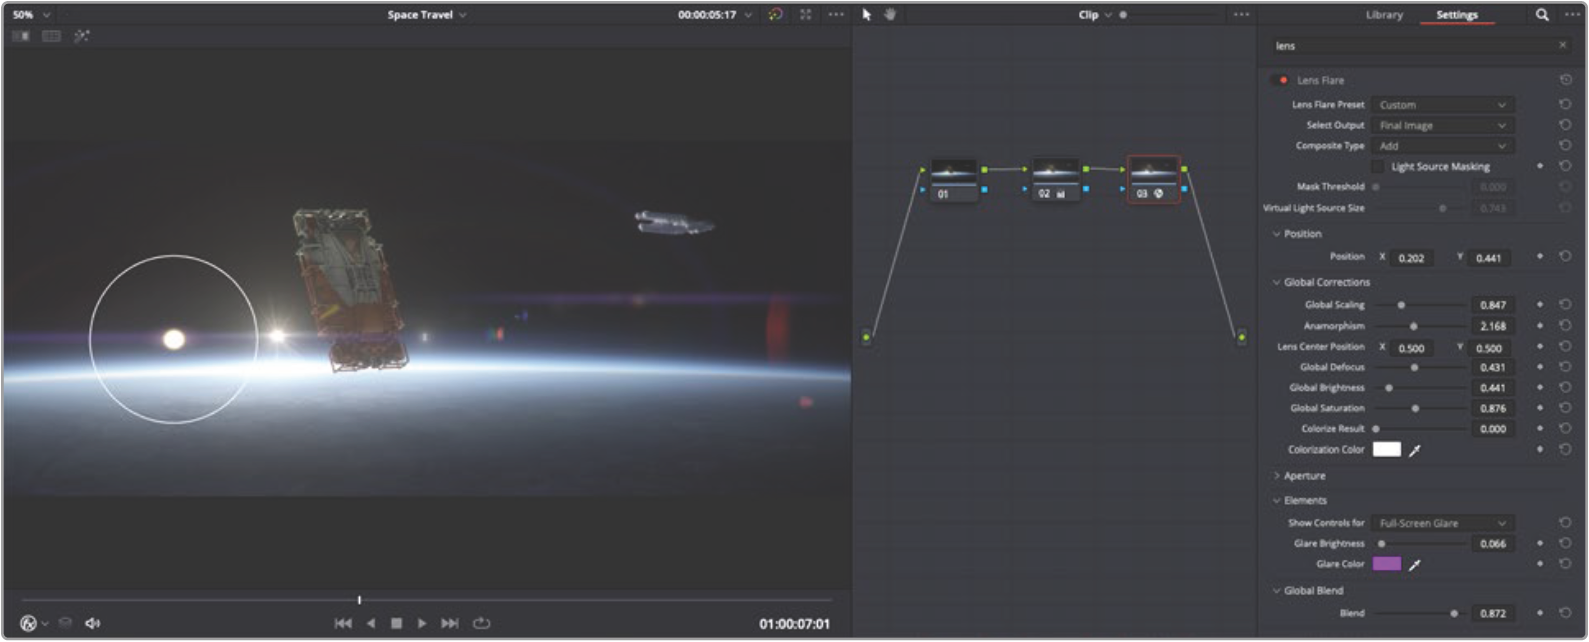1589x642 pixels.
Task: Open the Lens Flare Preset dropdown
Action: 1442,105
